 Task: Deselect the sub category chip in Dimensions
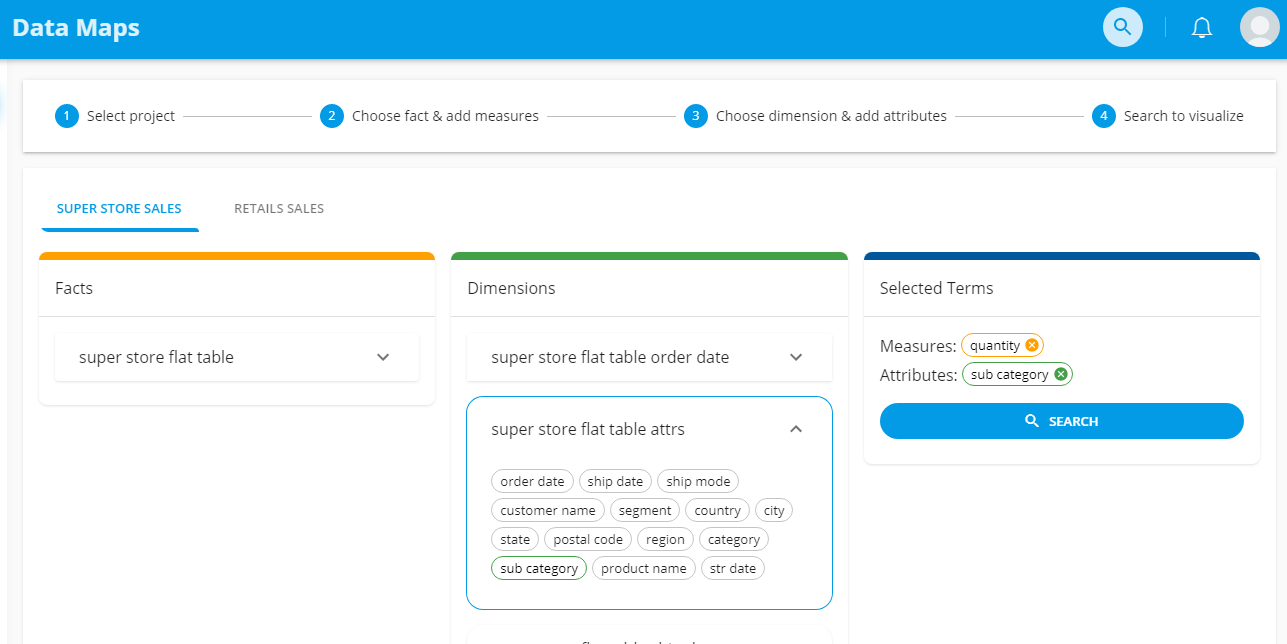tap(539, 568)
